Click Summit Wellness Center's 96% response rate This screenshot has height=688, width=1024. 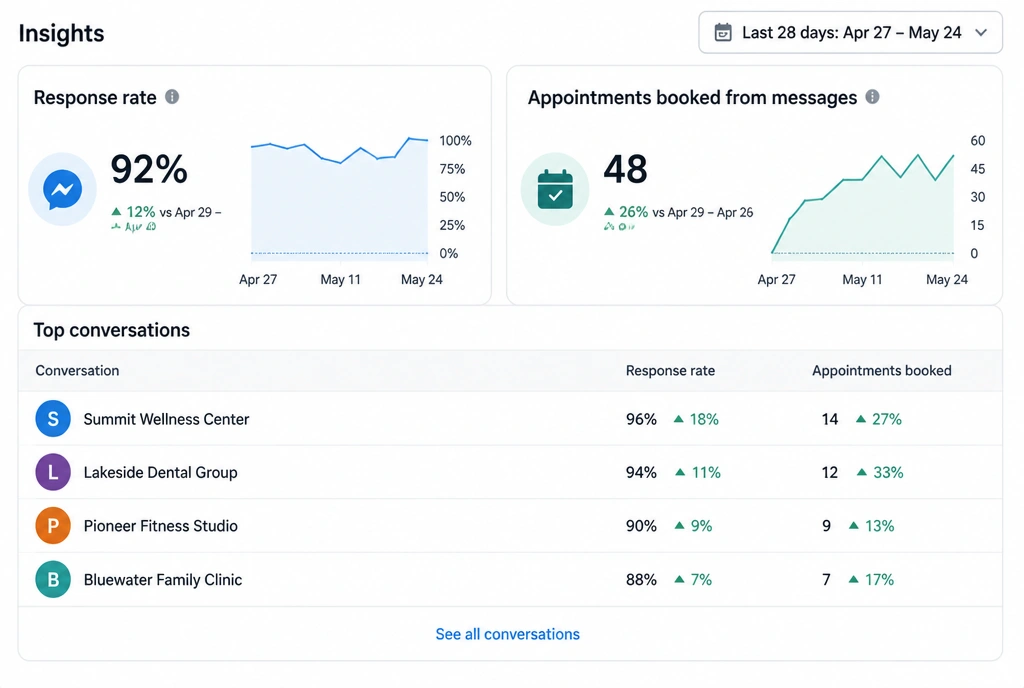pyautogui.click(x=641, y=419)
